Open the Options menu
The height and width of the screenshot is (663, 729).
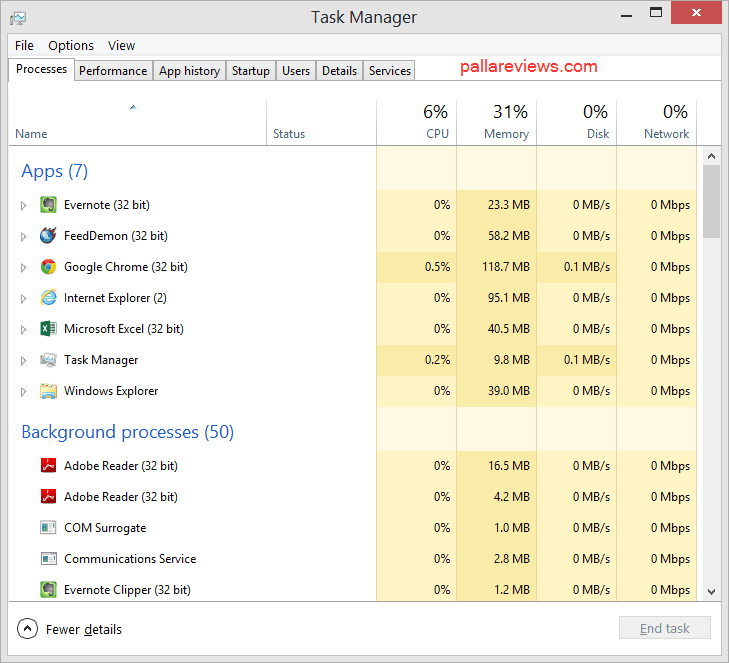point(71,45)
